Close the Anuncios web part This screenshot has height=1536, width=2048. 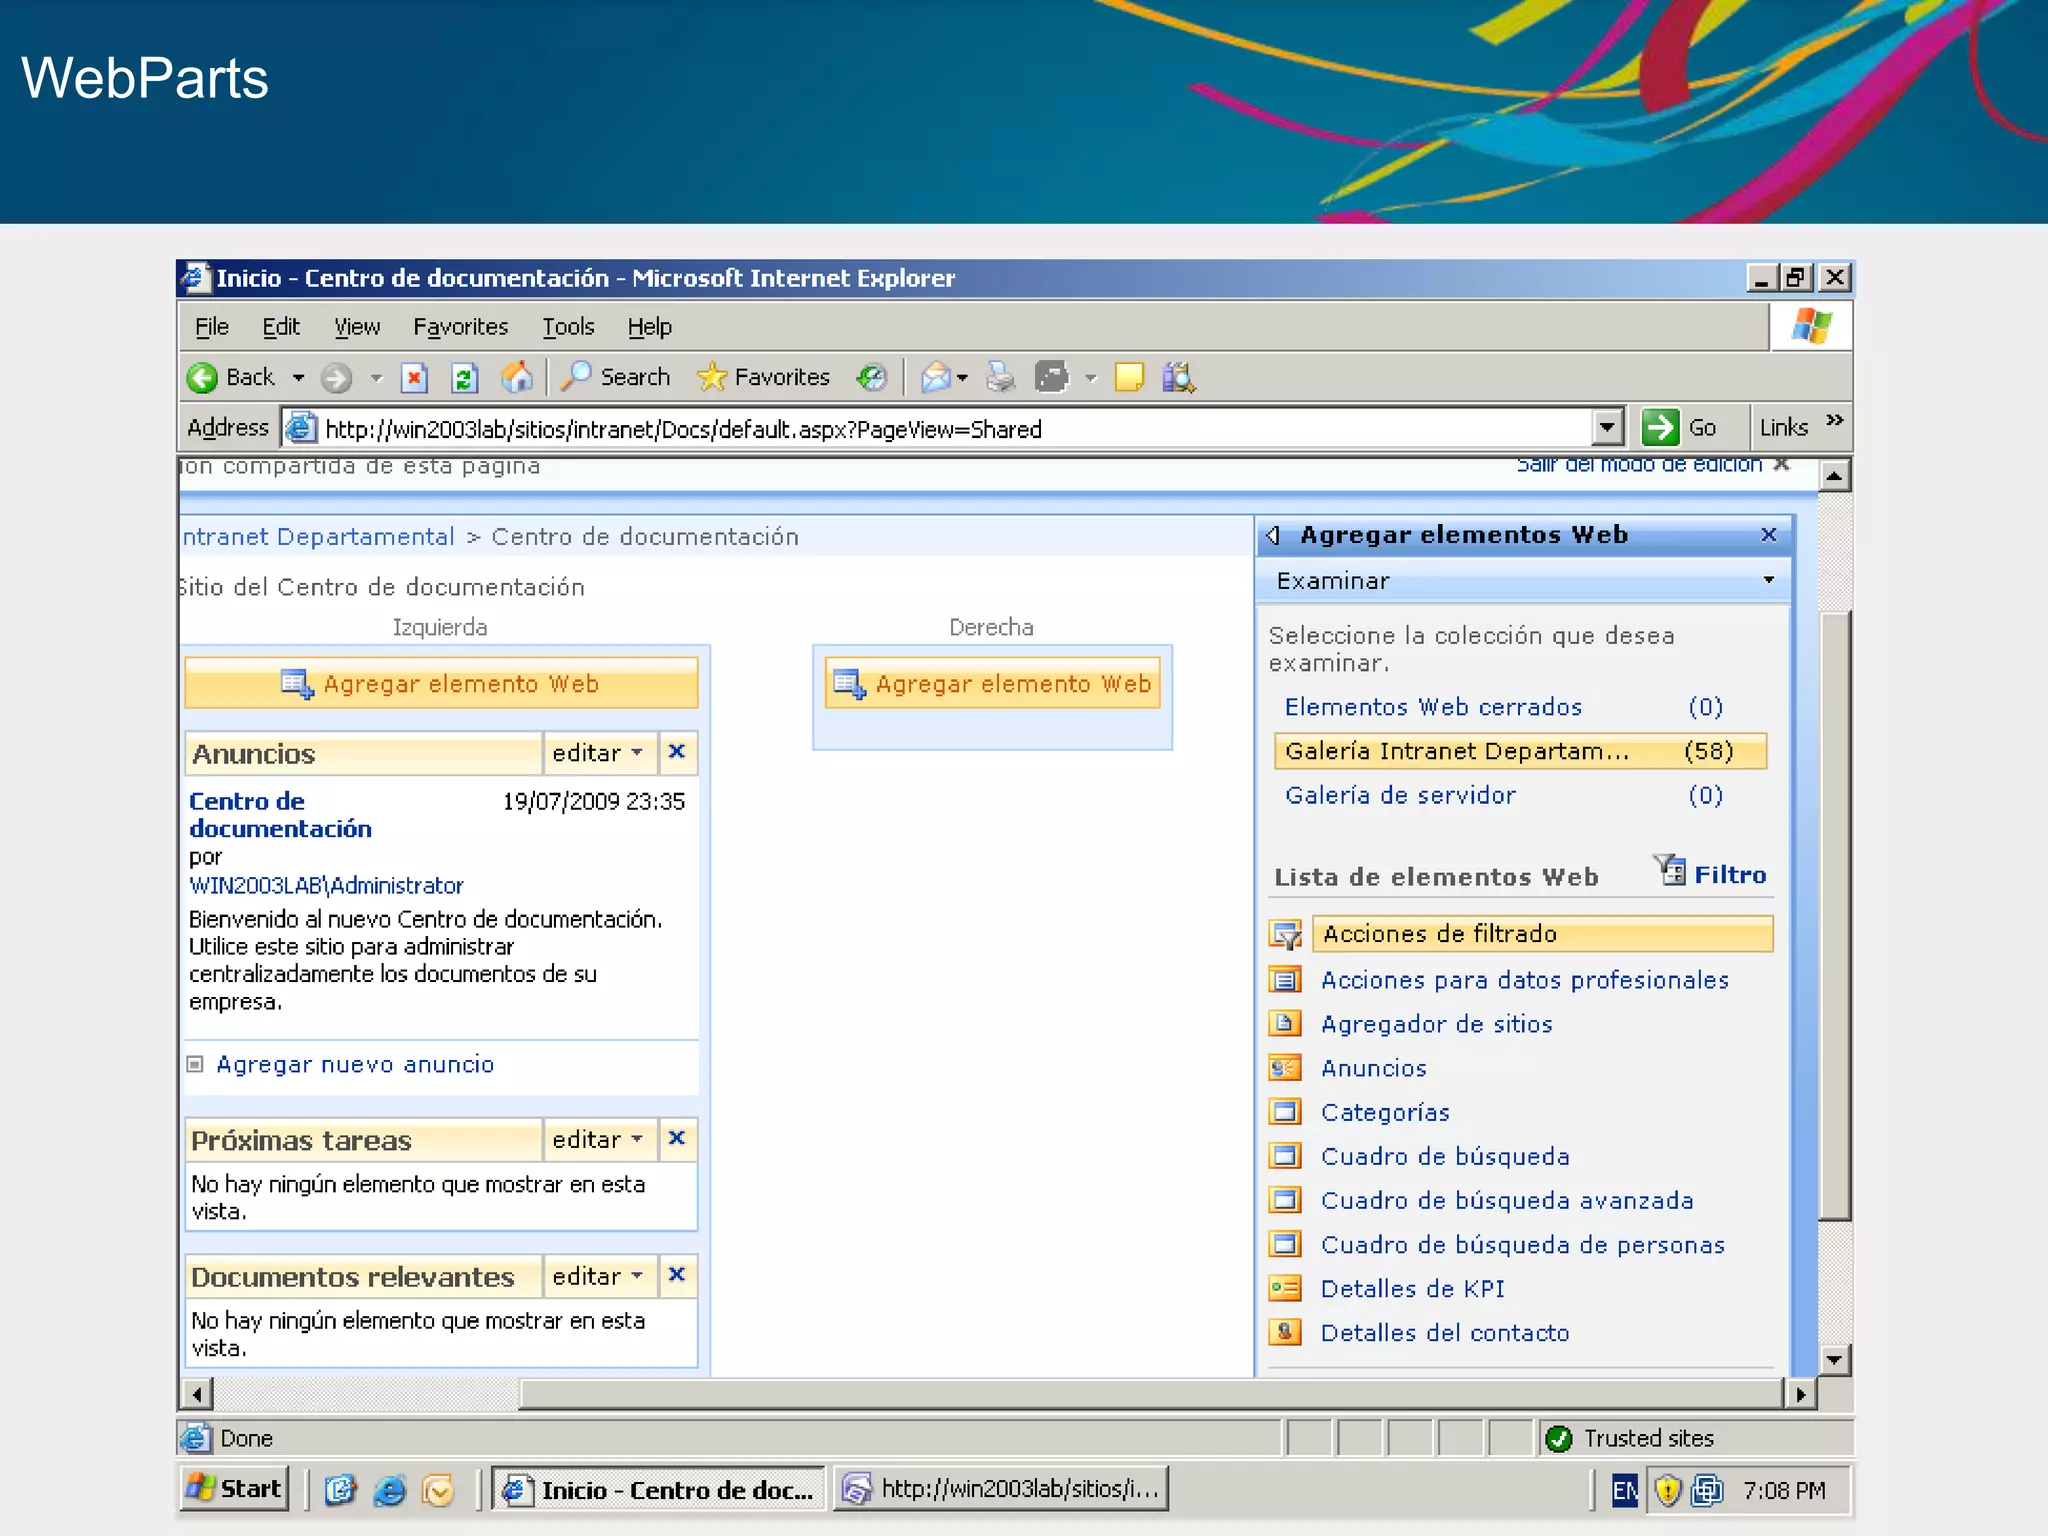click(677, 752)
